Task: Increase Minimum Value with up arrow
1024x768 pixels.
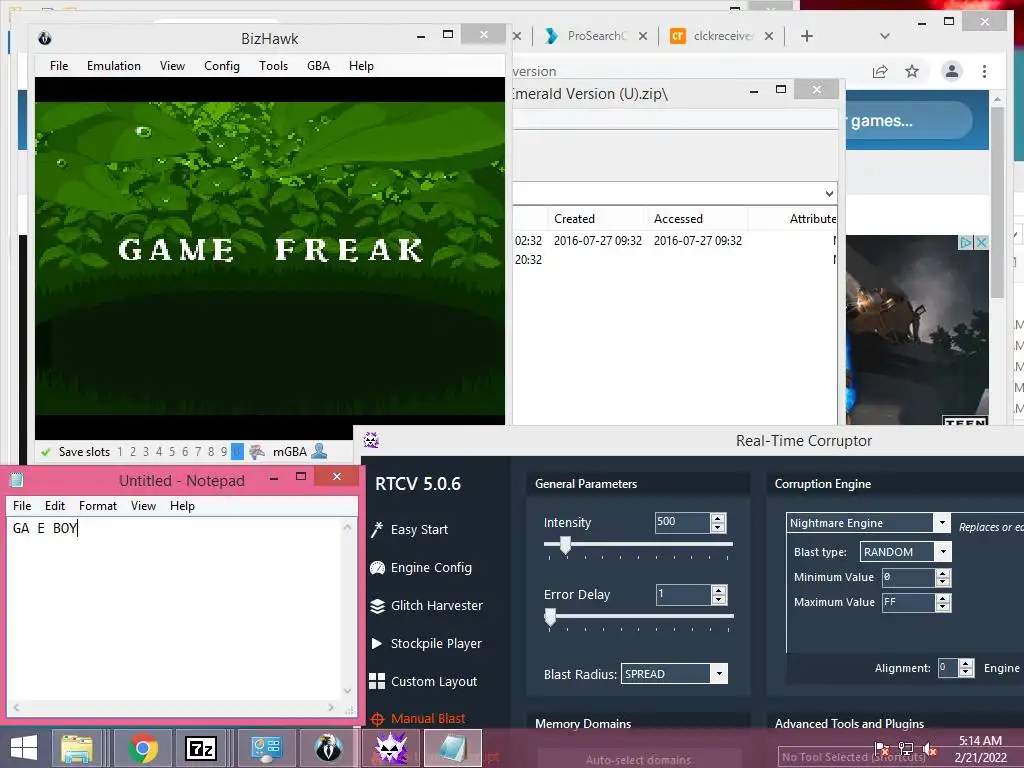Action: point(942,573)
